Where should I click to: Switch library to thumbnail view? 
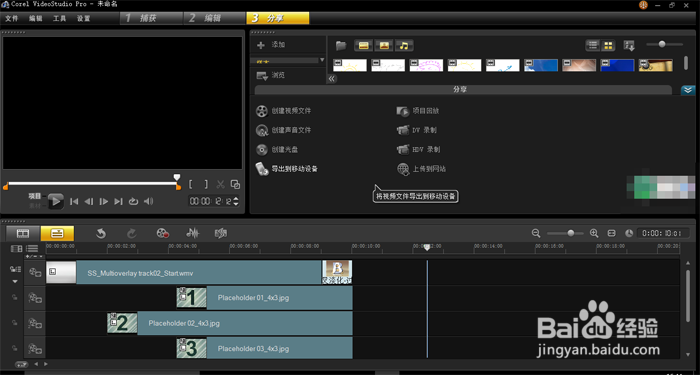pos(608,45)
